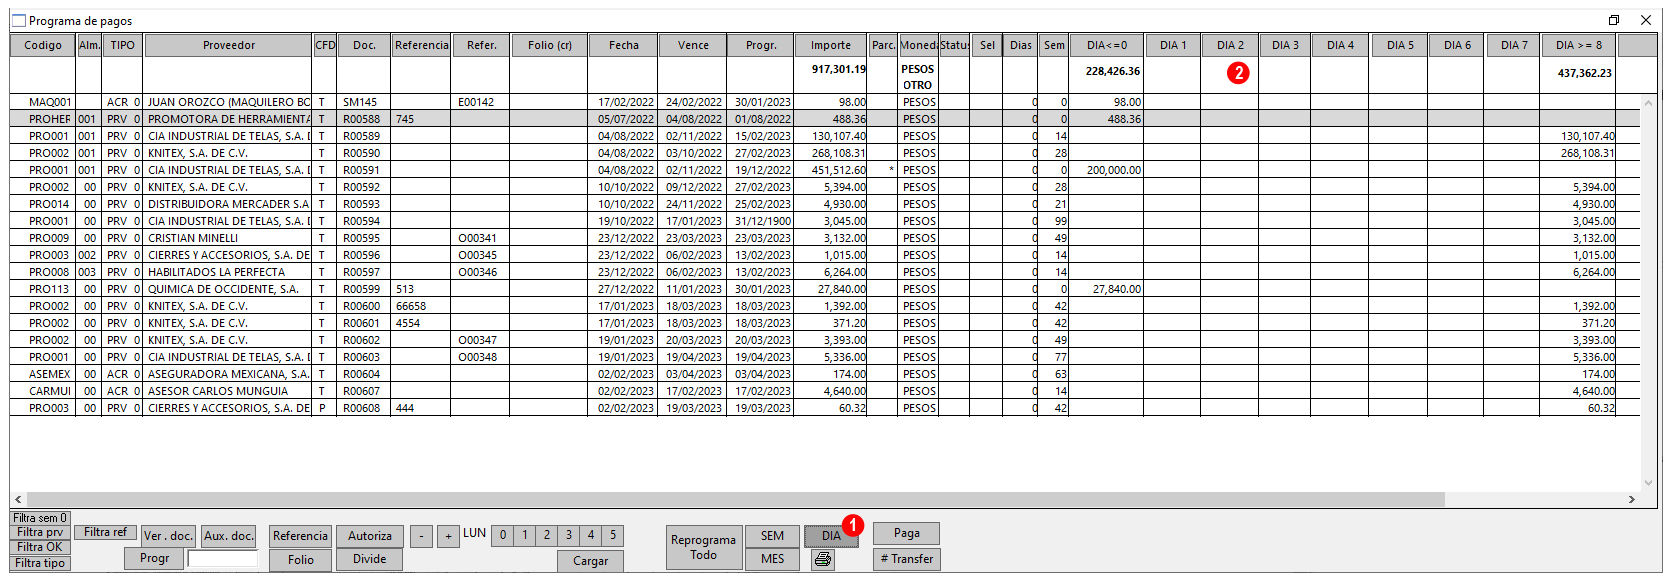Select day number 2 button

pyautogui.click(x=547, y=535)
